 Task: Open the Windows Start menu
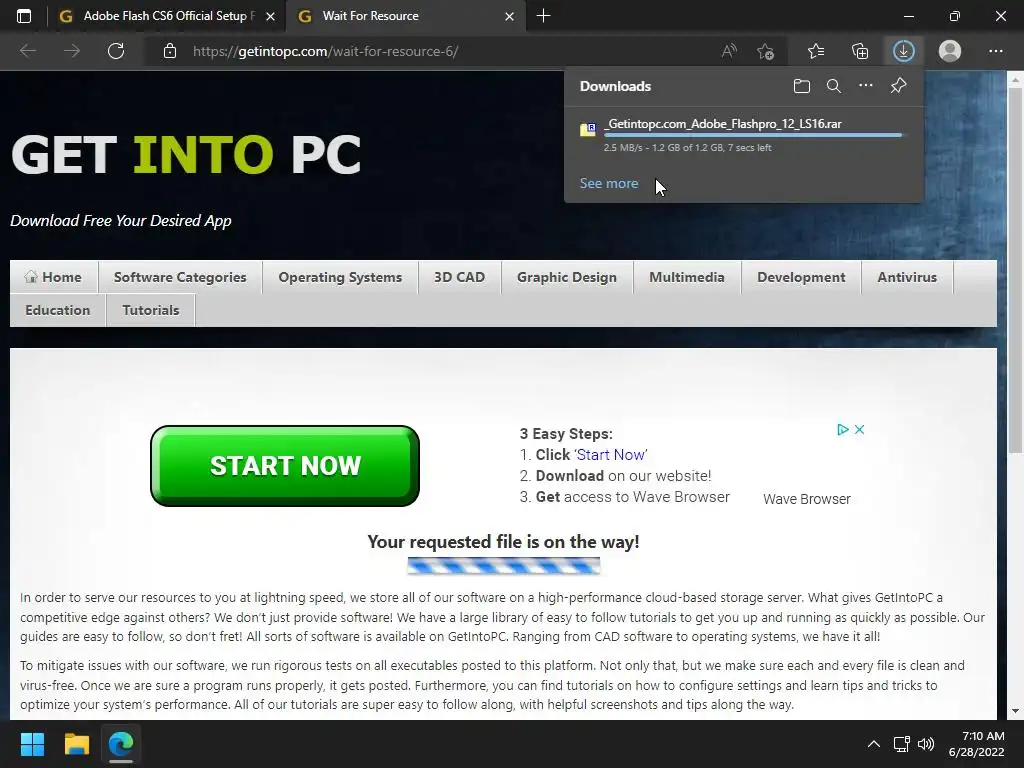tap(32, 744)
